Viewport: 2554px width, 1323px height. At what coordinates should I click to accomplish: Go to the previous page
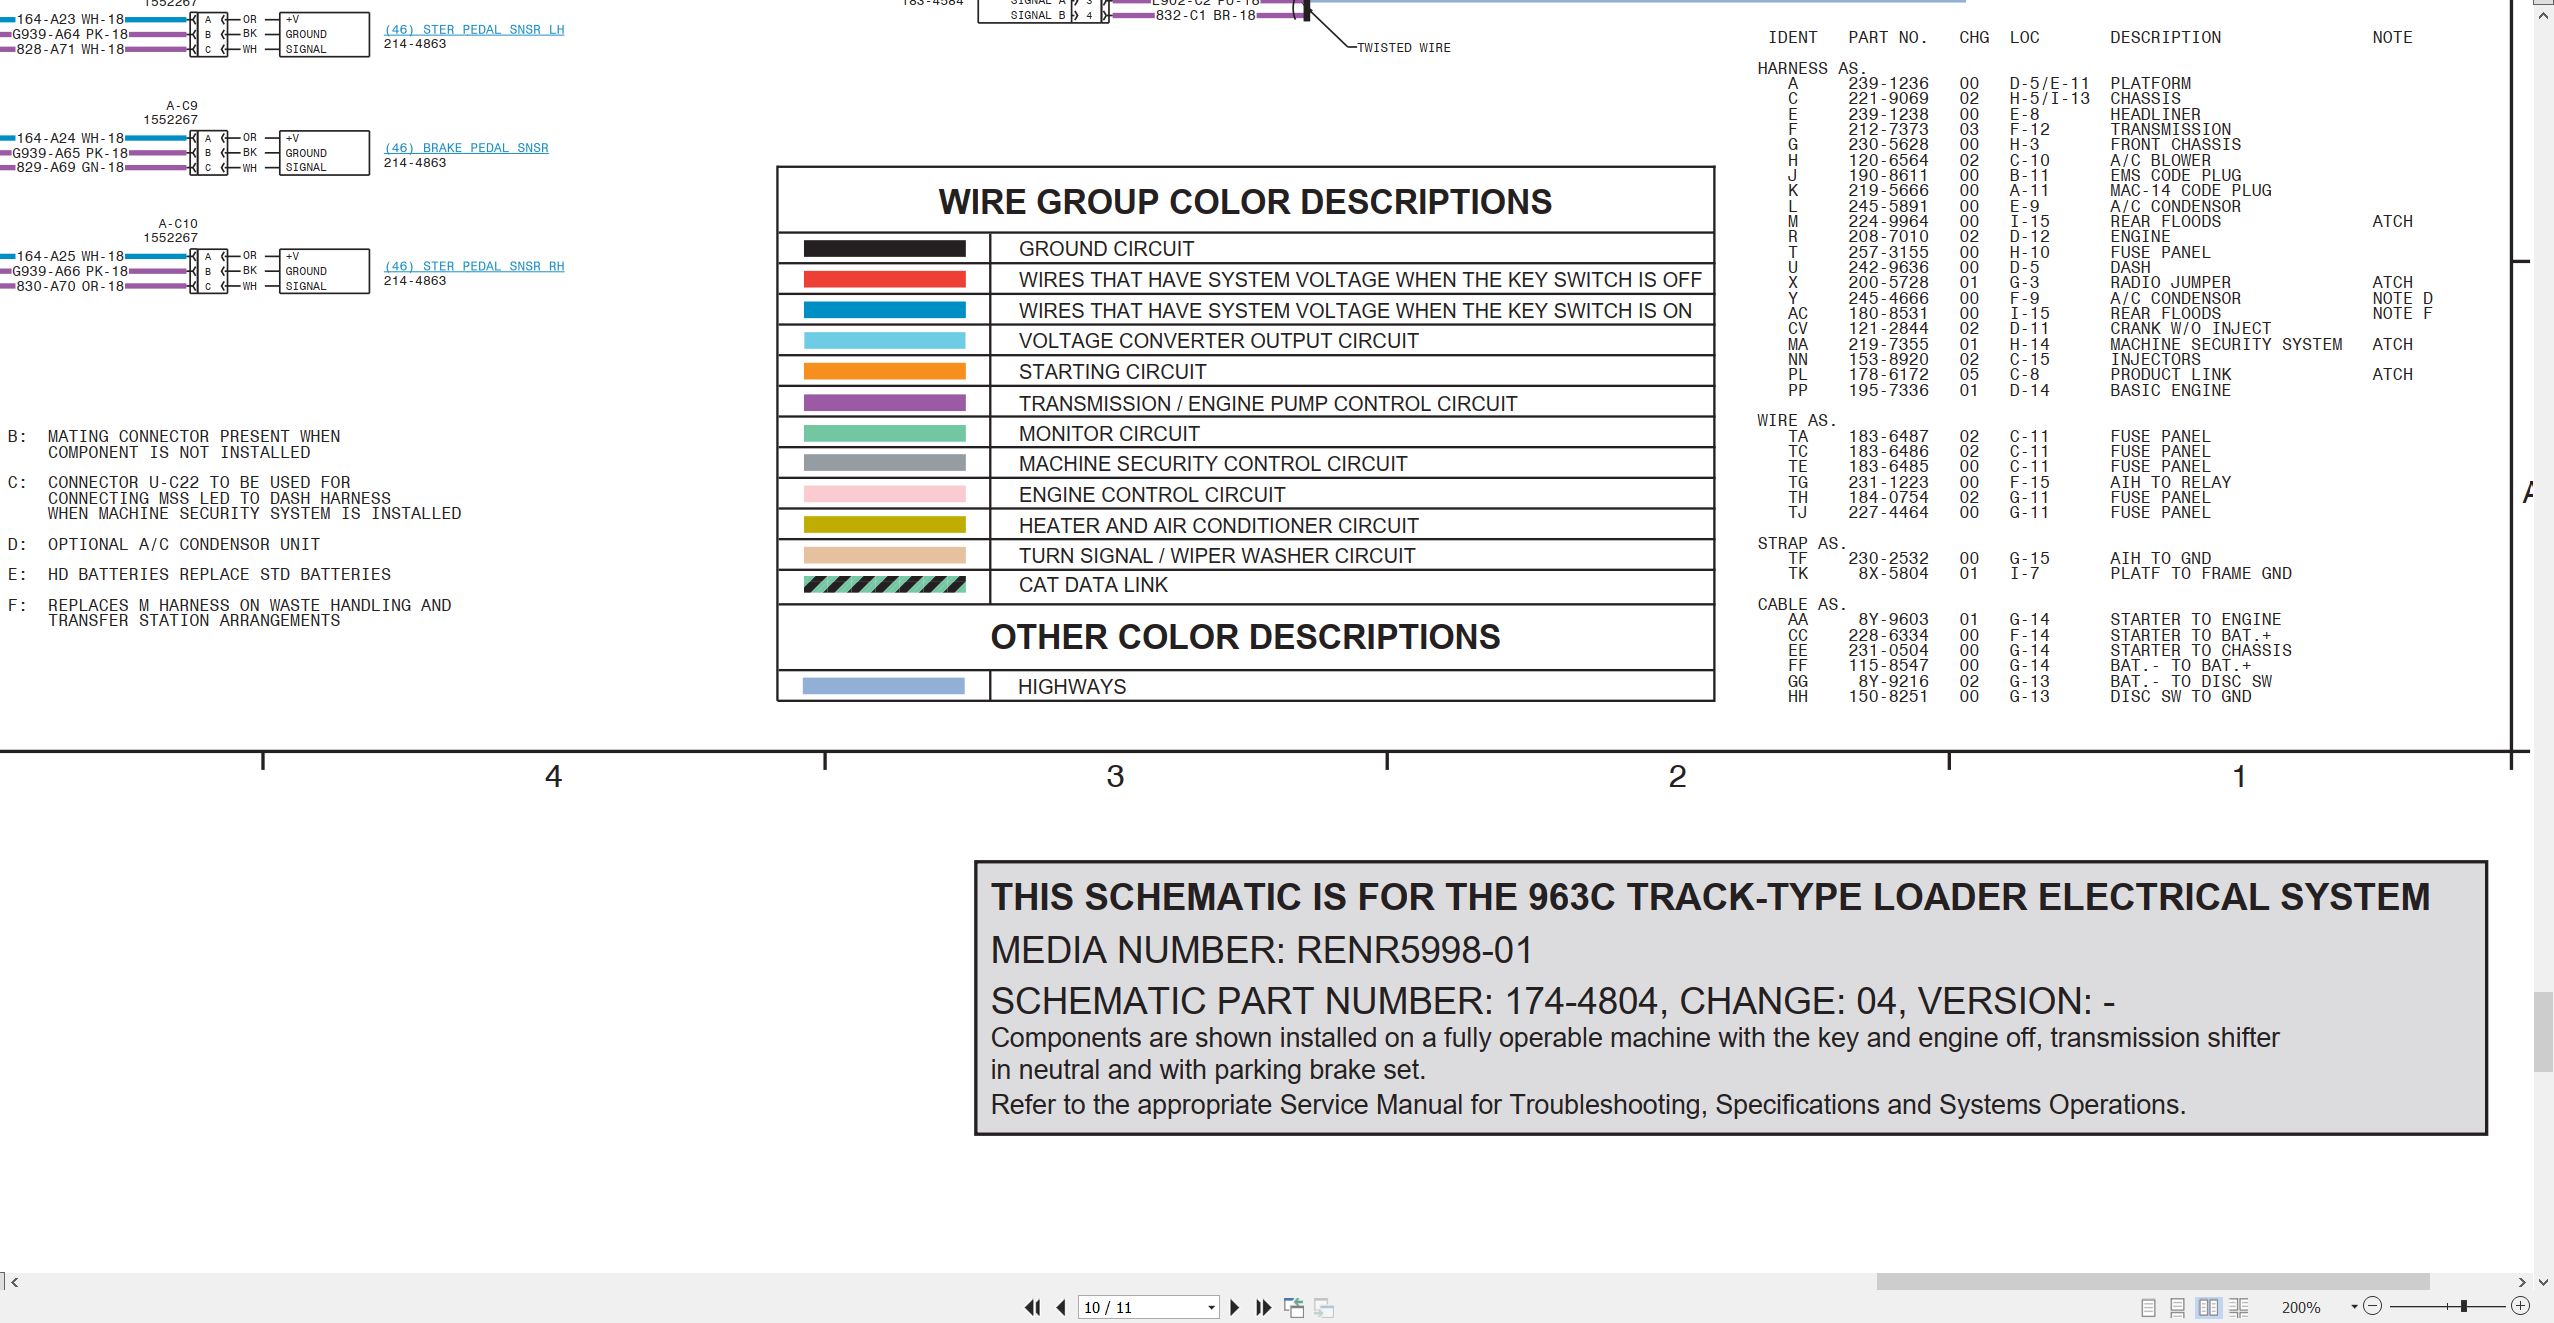(1061, 1307)
